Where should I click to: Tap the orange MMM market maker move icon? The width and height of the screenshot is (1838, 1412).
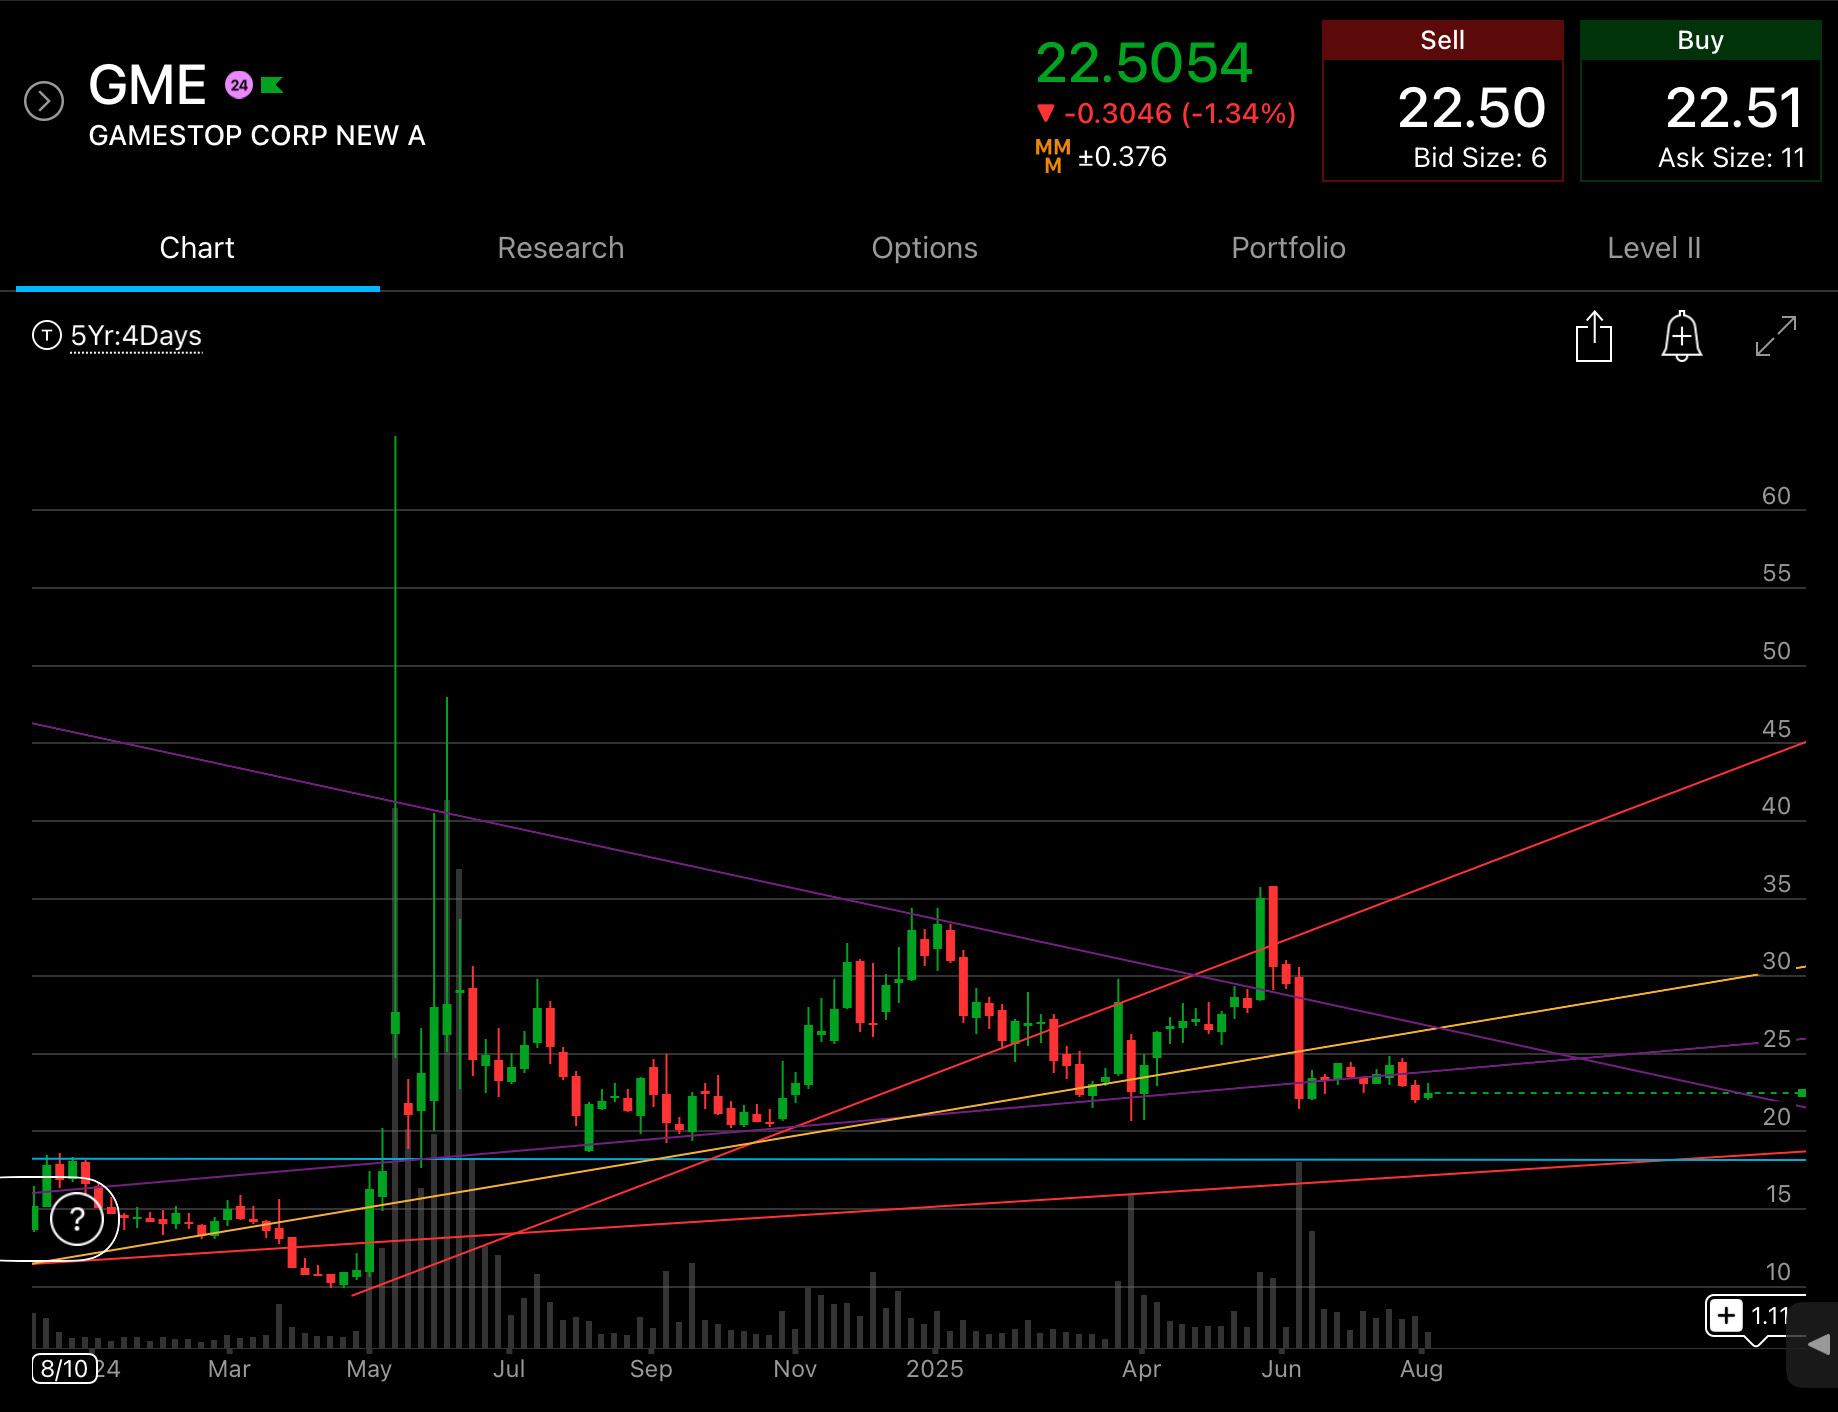tap(1053, 157)
